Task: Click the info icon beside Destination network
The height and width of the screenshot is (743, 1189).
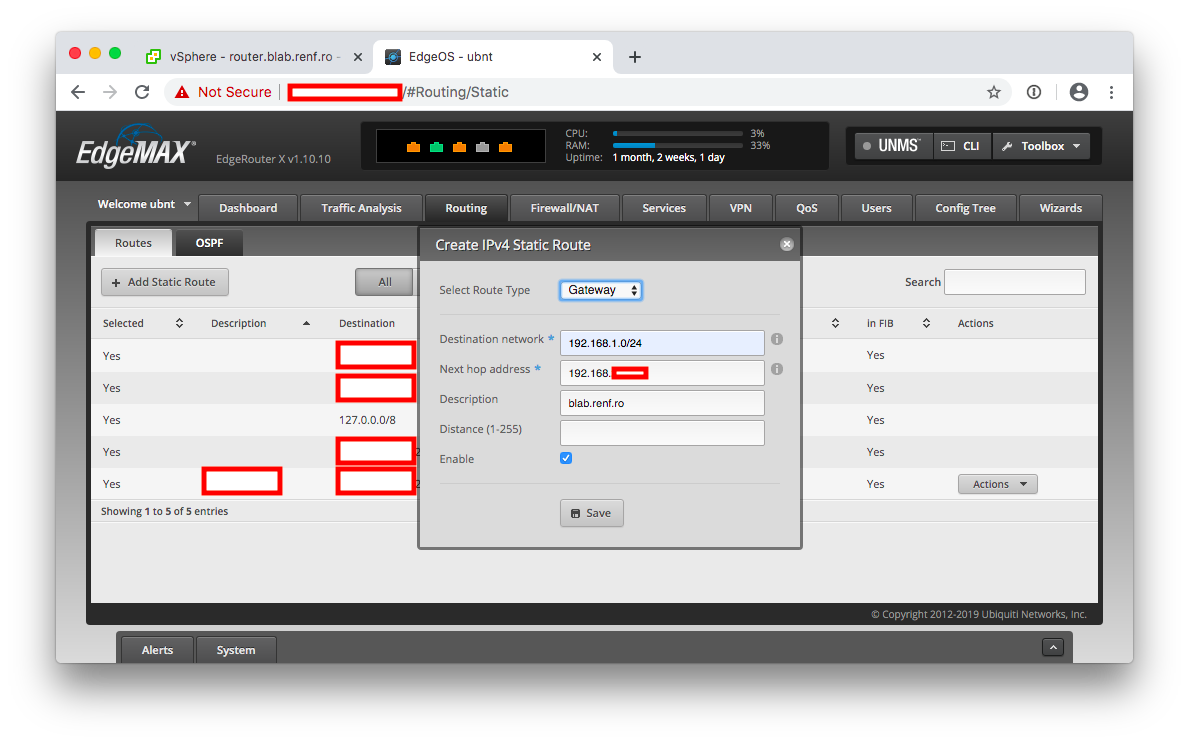Action: pos(776,339)
